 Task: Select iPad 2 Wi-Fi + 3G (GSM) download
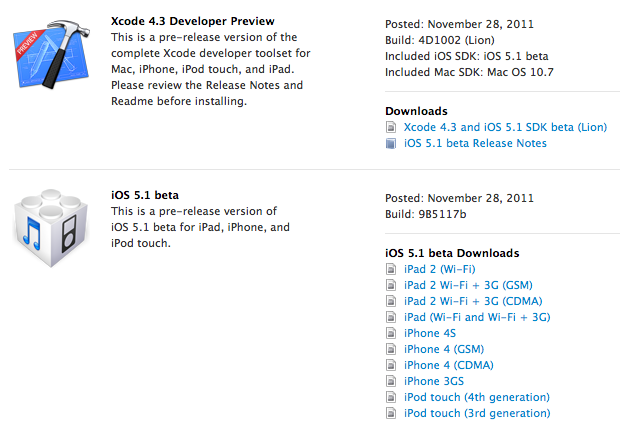tap(468, 285)
